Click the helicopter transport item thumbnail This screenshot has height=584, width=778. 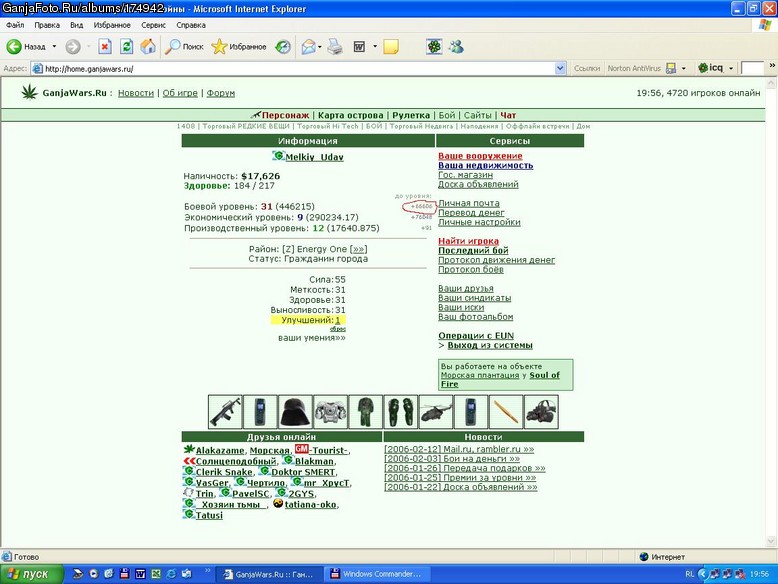coord(436,412)
